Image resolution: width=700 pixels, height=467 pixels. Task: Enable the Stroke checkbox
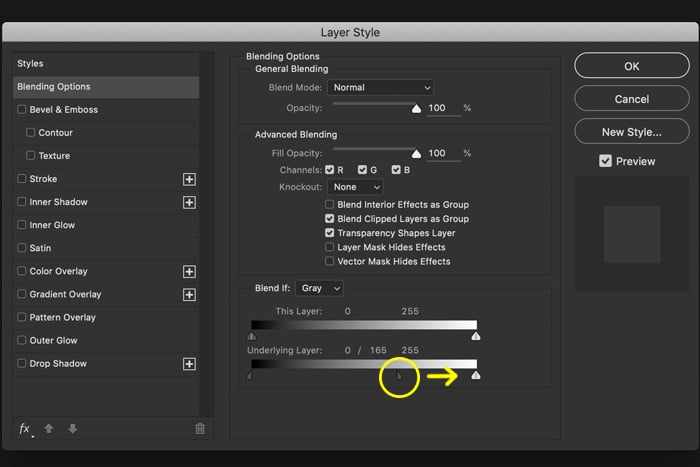click(x=21, y=179)
